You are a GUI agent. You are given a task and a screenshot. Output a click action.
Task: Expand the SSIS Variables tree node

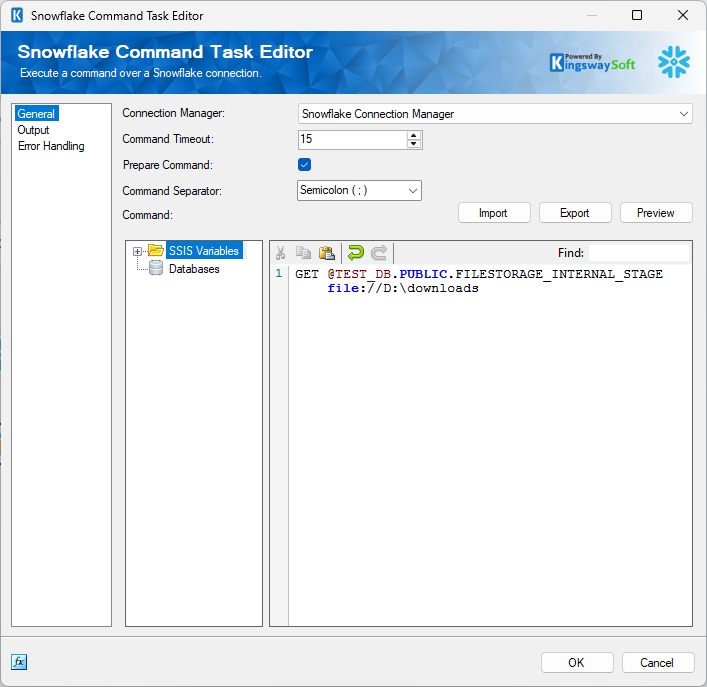coord(138,251)
